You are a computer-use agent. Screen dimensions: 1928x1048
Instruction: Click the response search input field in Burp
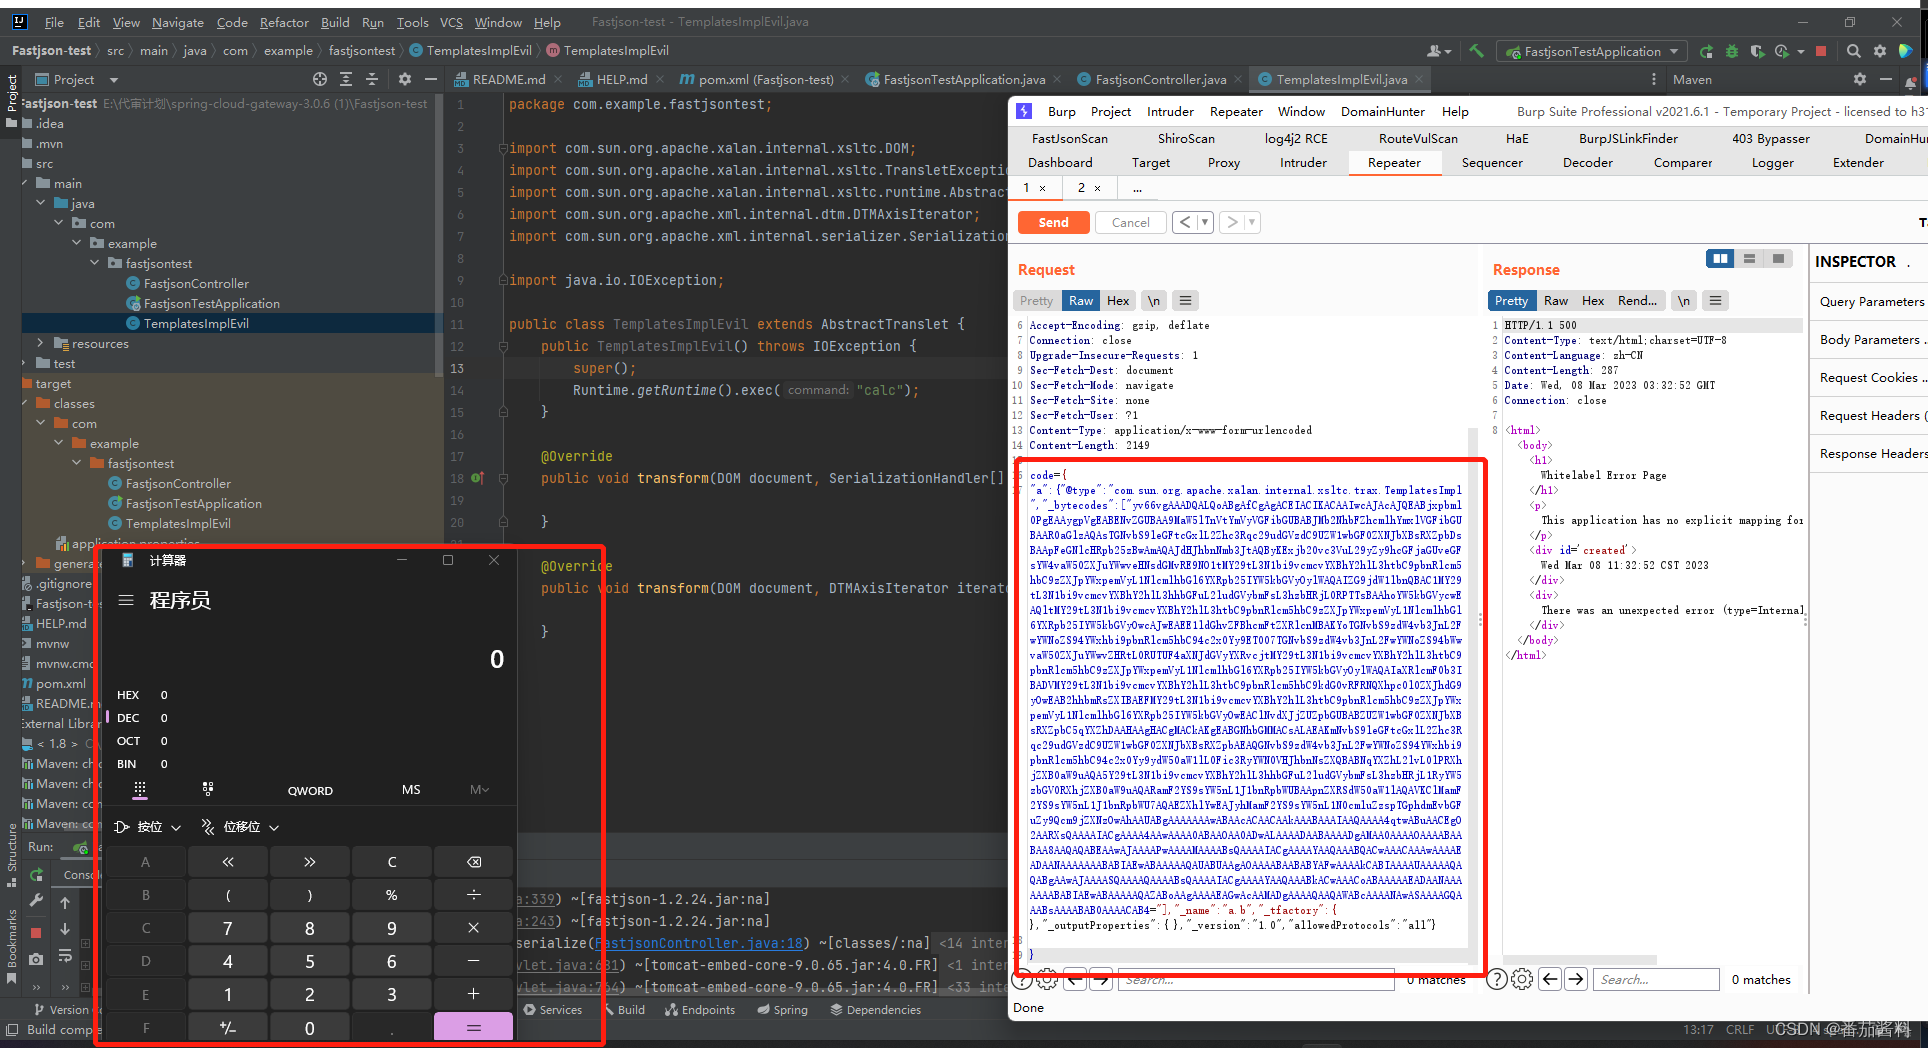1656,979
